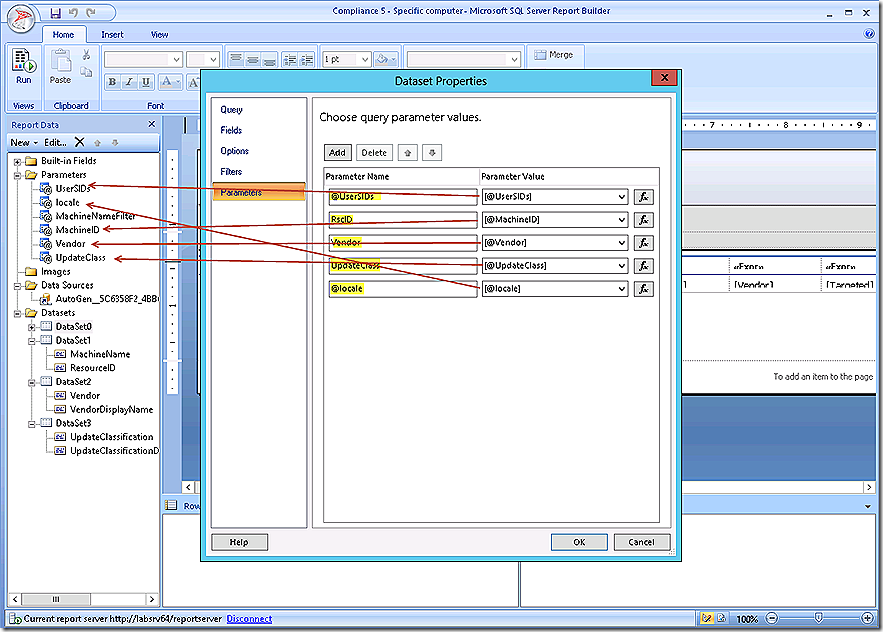The width and height of the screenshot is (883, 632).
Task: Open the [@UpdateClass] parameter value dropdown
Action: point(622,266)
